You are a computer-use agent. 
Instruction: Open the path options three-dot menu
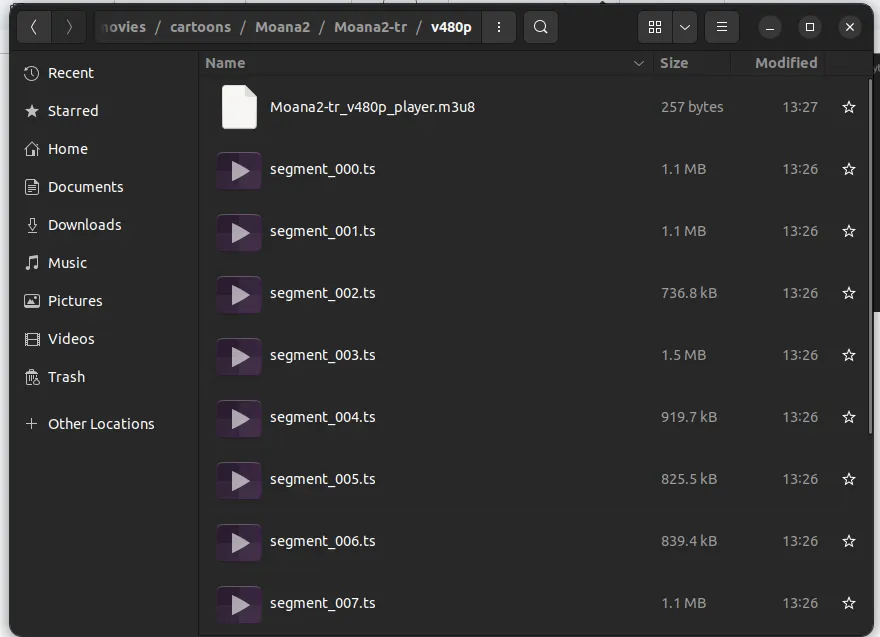point(498,27)
